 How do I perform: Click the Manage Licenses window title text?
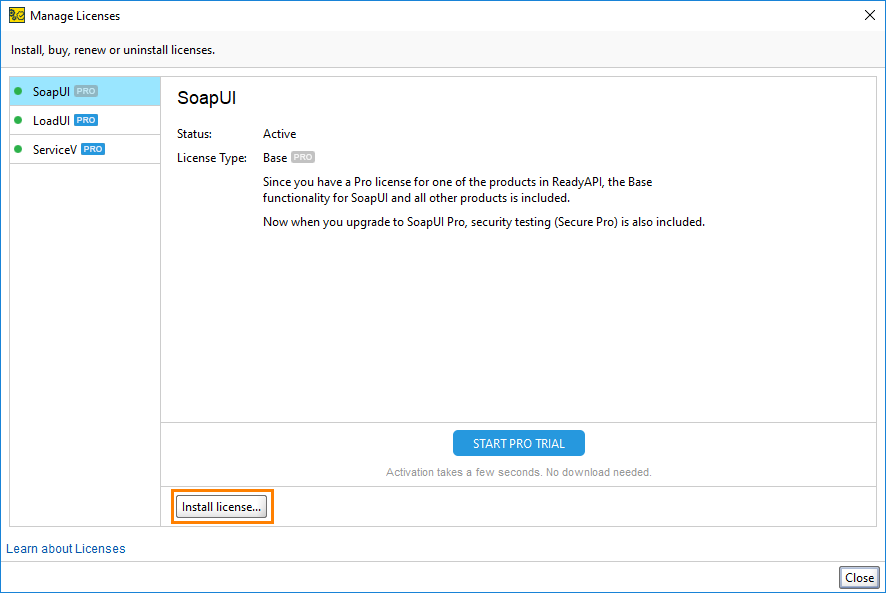point(75,16)
